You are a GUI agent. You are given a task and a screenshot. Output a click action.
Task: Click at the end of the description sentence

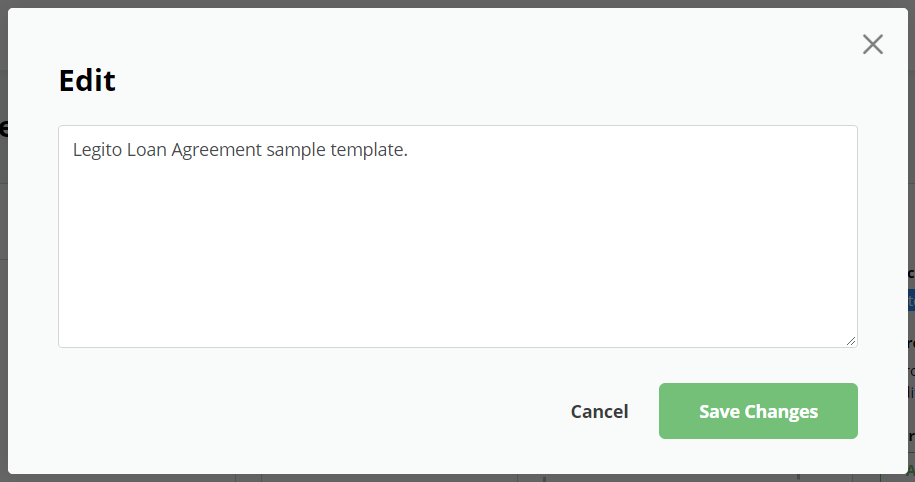click(x=408, y=151)
